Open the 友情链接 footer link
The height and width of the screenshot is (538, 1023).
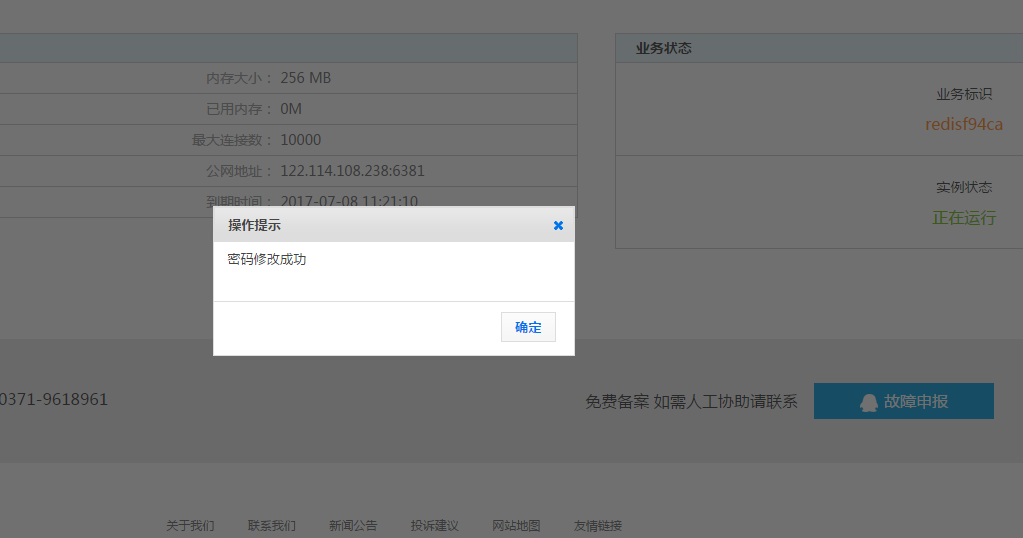597,526
